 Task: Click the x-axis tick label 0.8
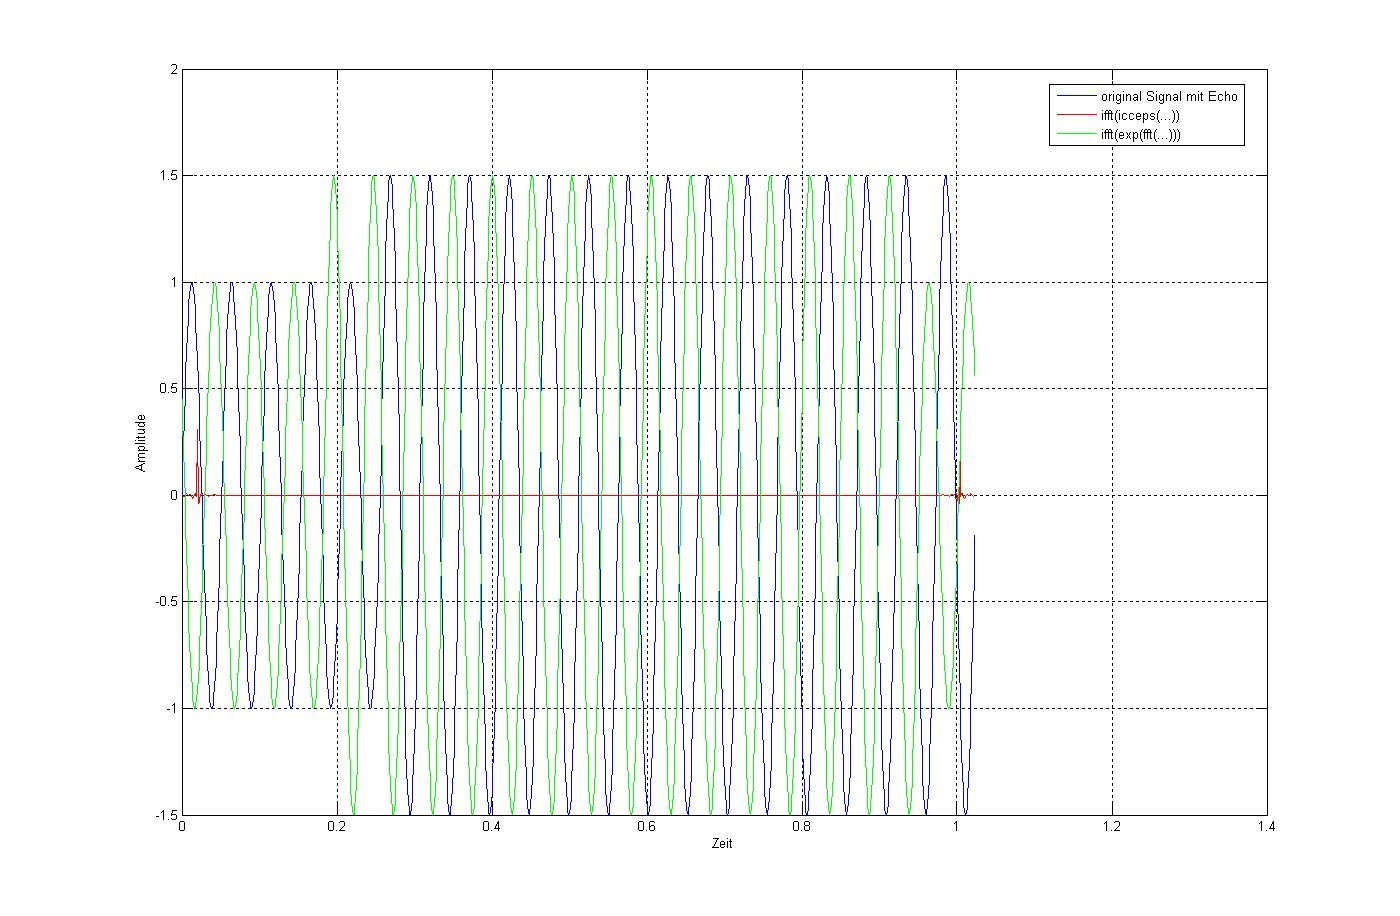801,827
